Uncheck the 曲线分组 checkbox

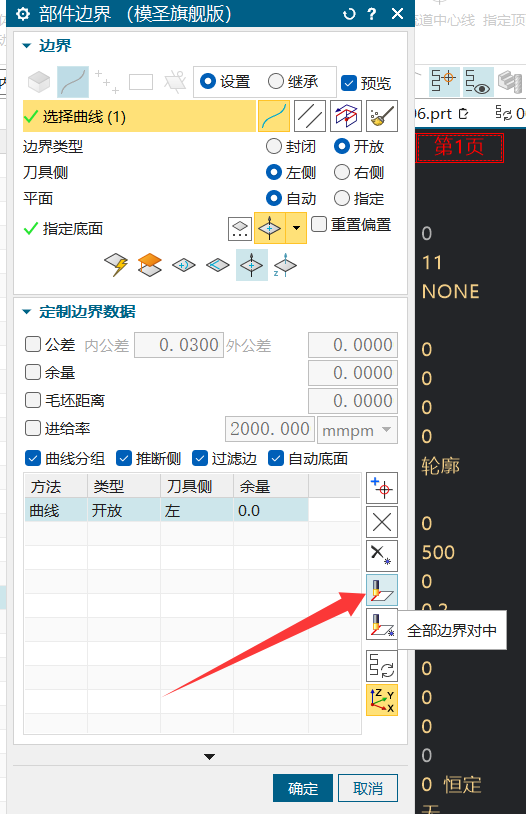click(x=33, y=458)
